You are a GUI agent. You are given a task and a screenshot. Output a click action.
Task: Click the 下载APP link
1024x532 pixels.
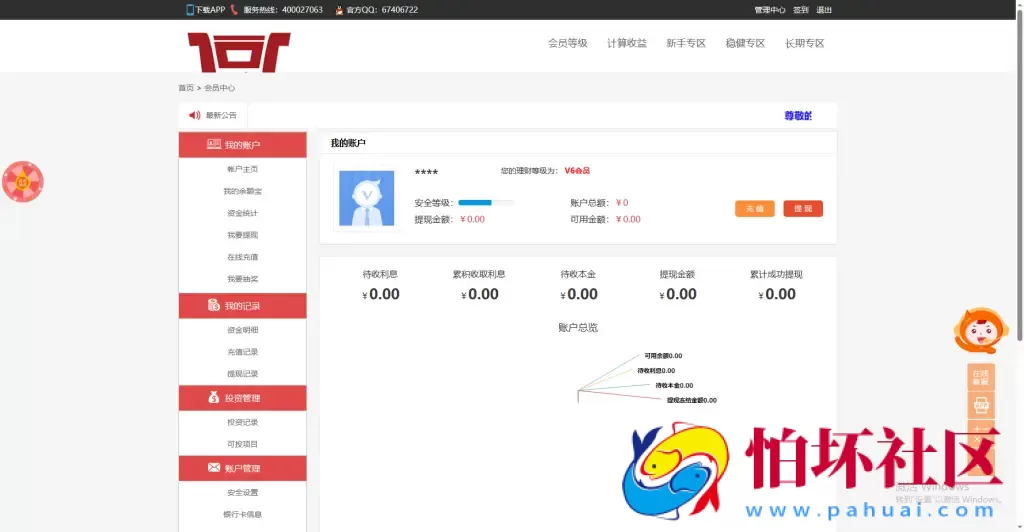tap(210, 10)
